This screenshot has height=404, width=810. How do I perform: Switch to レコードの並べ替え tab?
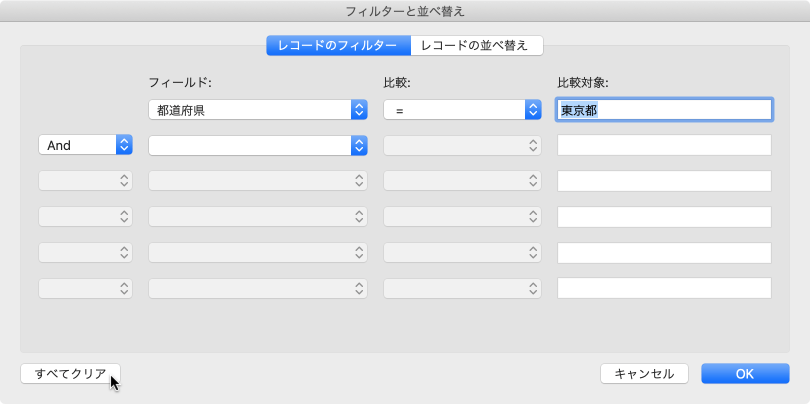coord(477,45)
